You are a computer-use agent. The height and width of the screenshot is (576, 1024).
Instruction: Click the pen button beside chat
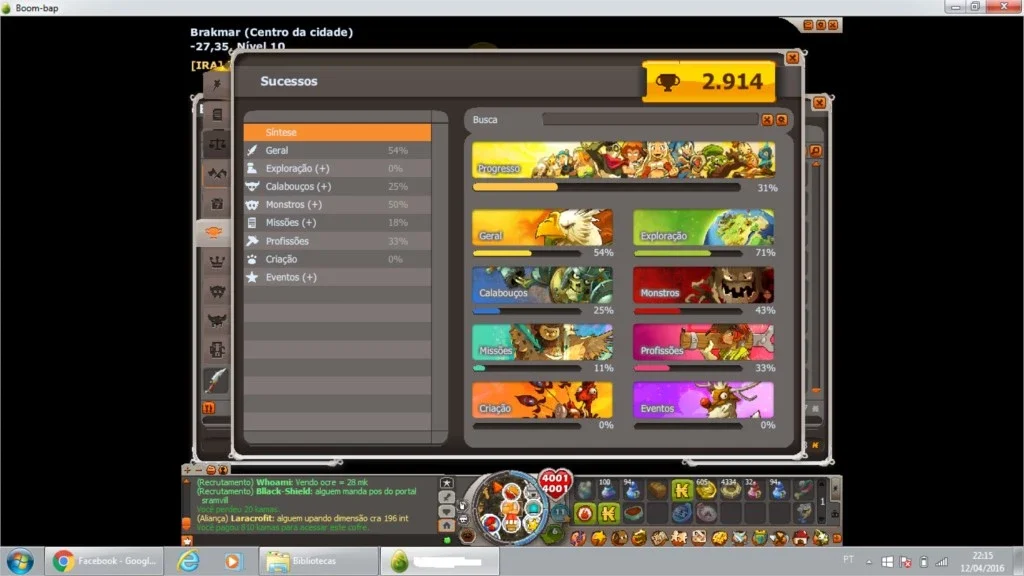click(447, 497)
